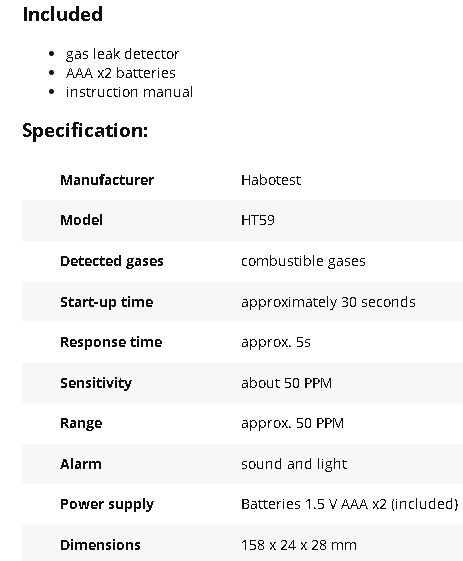The height and width of the screenshot is (561, 463).
Task: Click the Manufacturer row label
Action: tap(107, 180)
